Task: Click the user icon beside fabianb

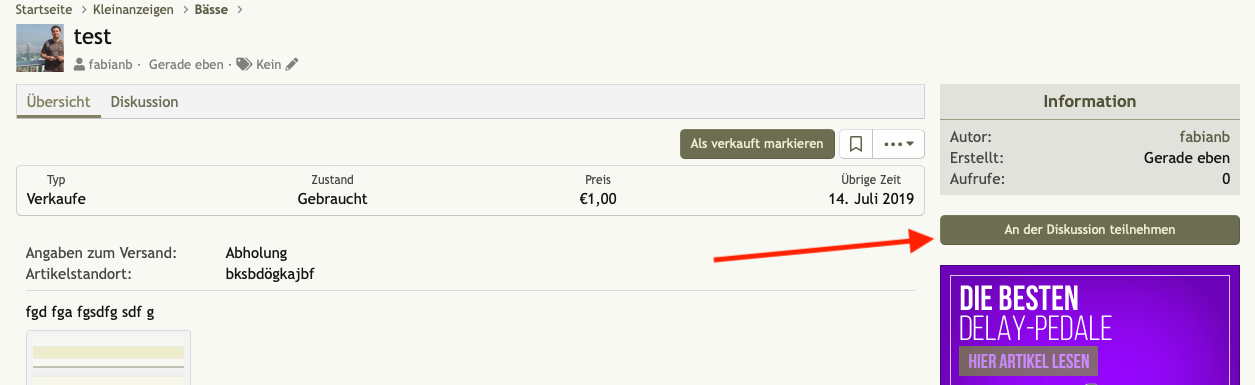Action: click(79, 64)
